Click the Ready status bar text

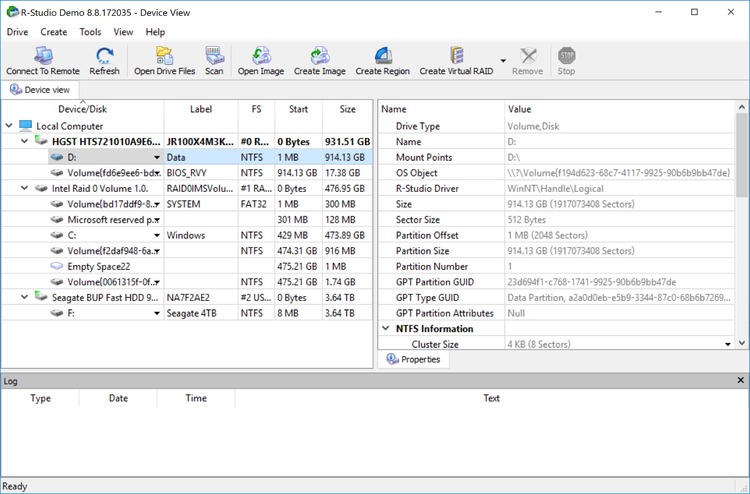pyautogui.click(x=14, y=486)
